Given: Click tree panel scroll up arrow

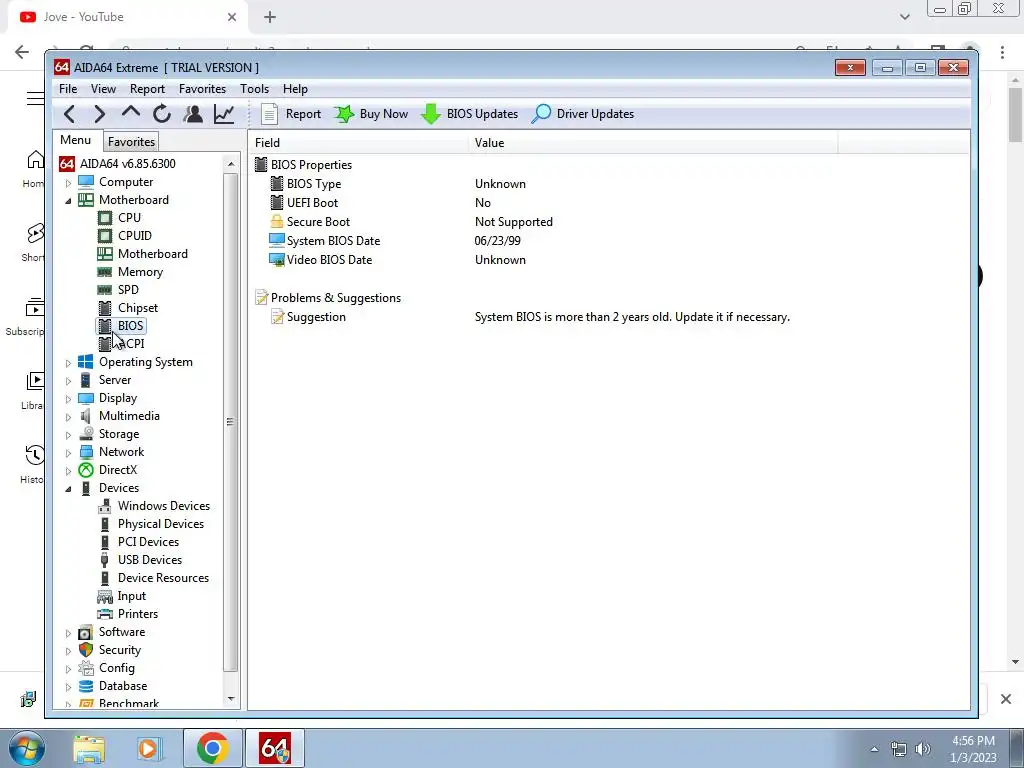Looking at the screenshot, I should [x=231, y=164].
